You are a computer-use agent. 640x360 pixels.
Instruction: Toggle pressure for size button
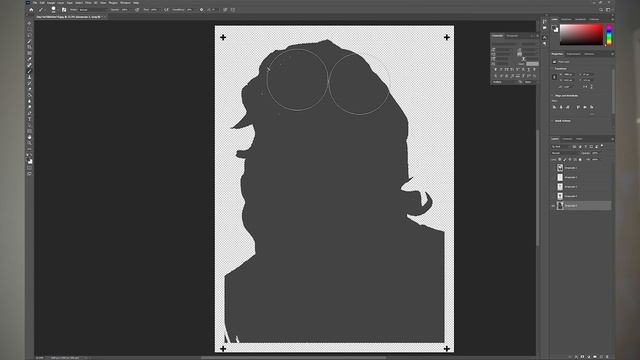point(225,10)
